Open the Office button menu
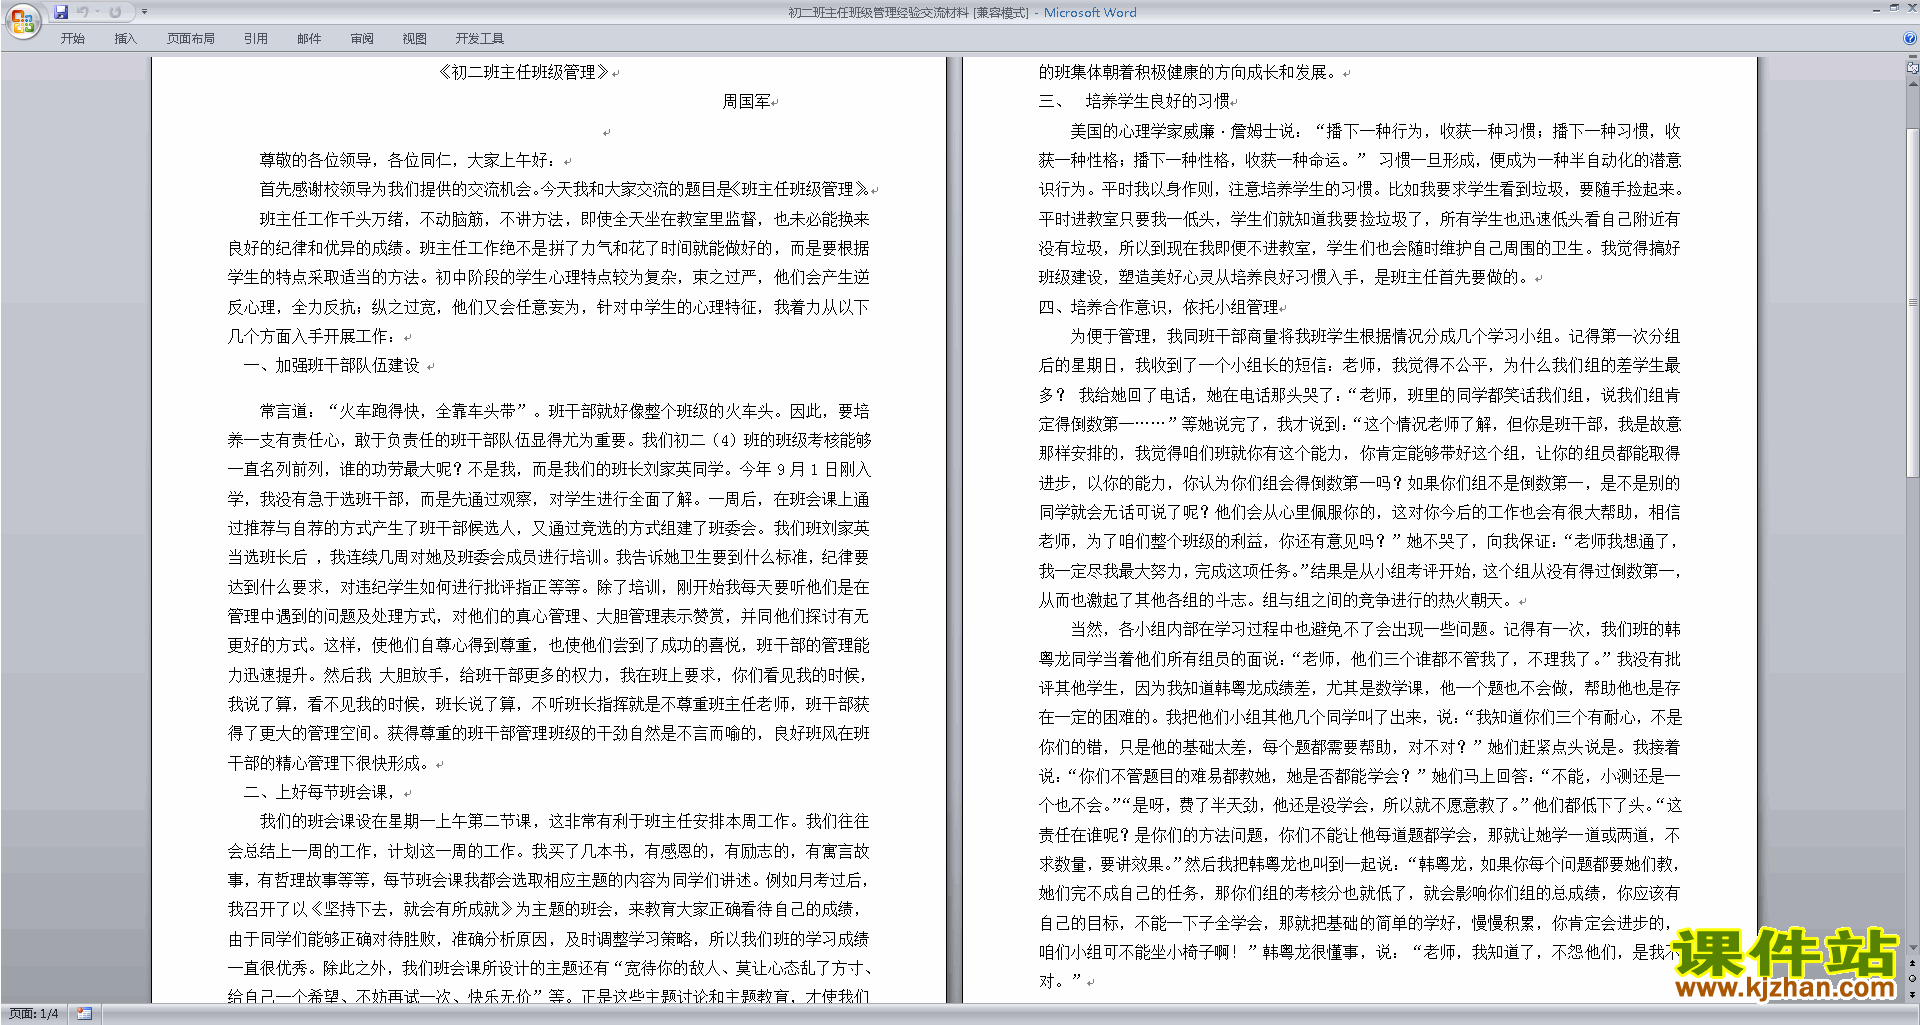The image size is (1920, 1025). point(22,21)
